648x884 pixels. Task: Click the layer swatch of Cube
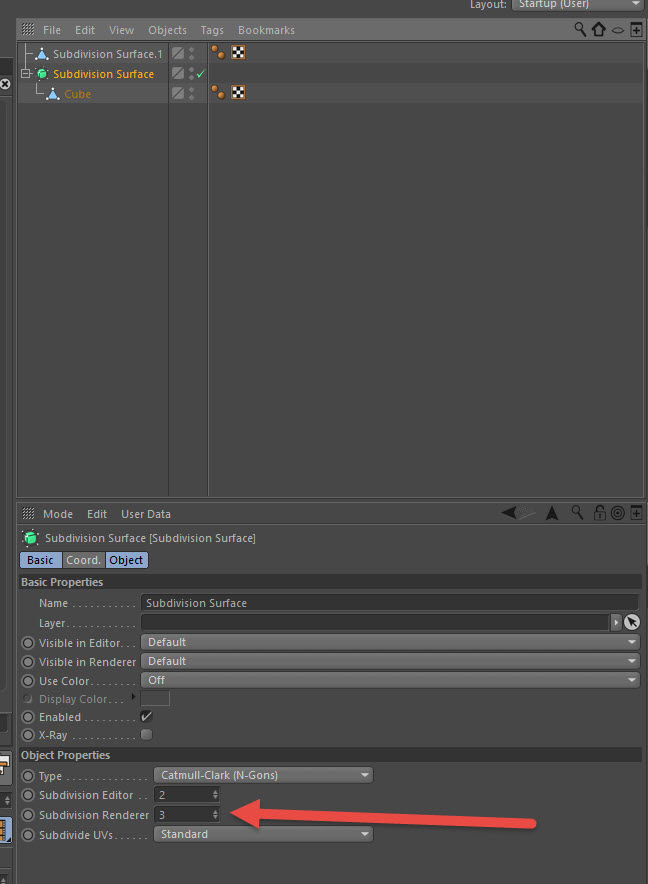point(178,93)
